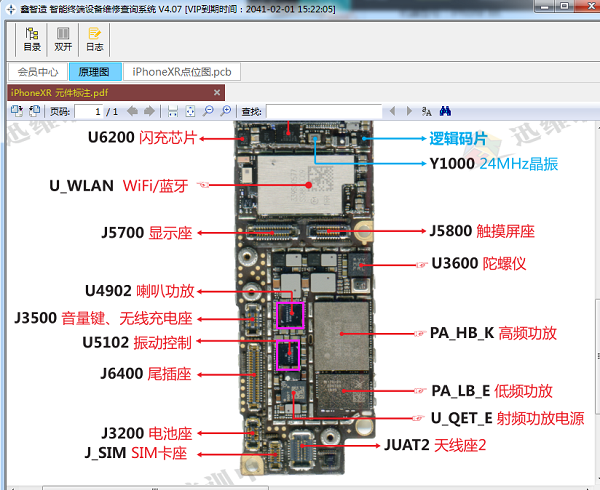Open the 日志 log tool
Image resolution: width=600 pixels, height=490 pixels.
pyautogui.click(x=95, y=39)
